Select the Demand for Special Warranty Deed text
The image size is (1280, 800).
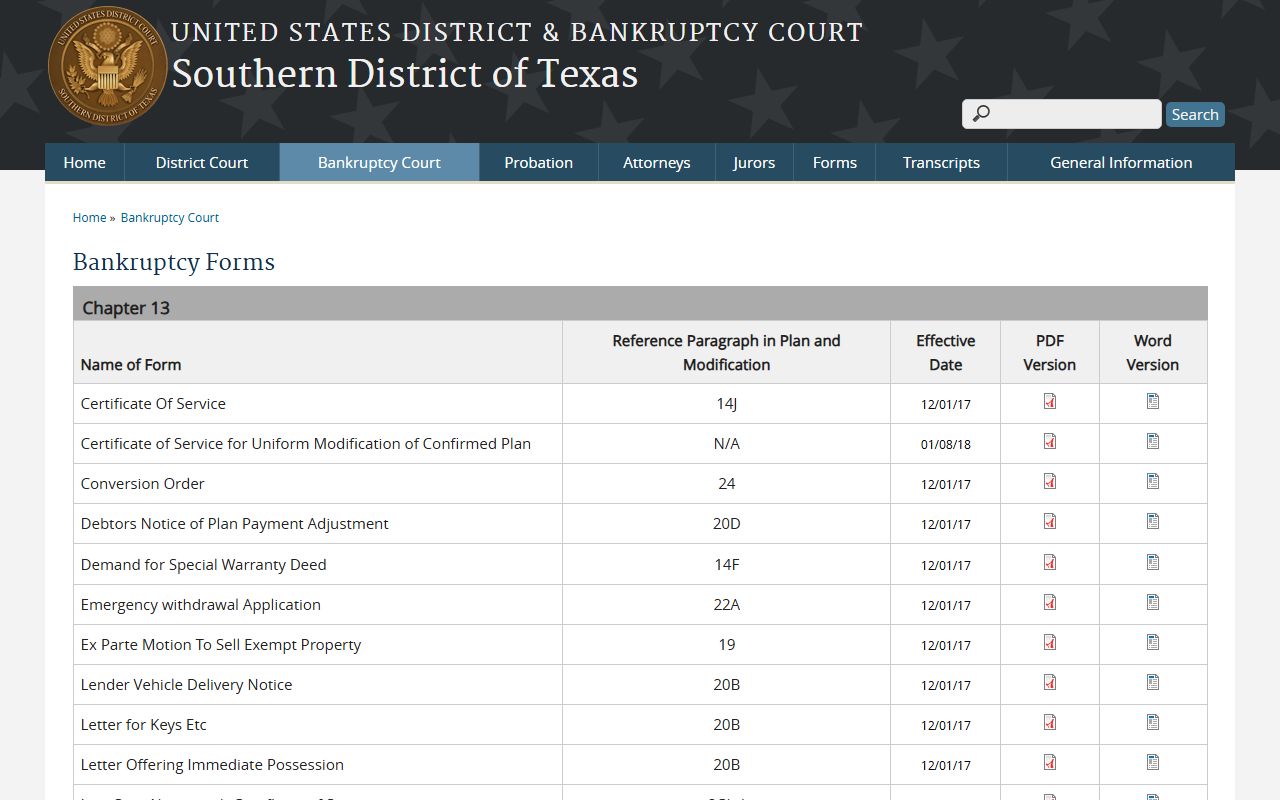tap(204, 564)
